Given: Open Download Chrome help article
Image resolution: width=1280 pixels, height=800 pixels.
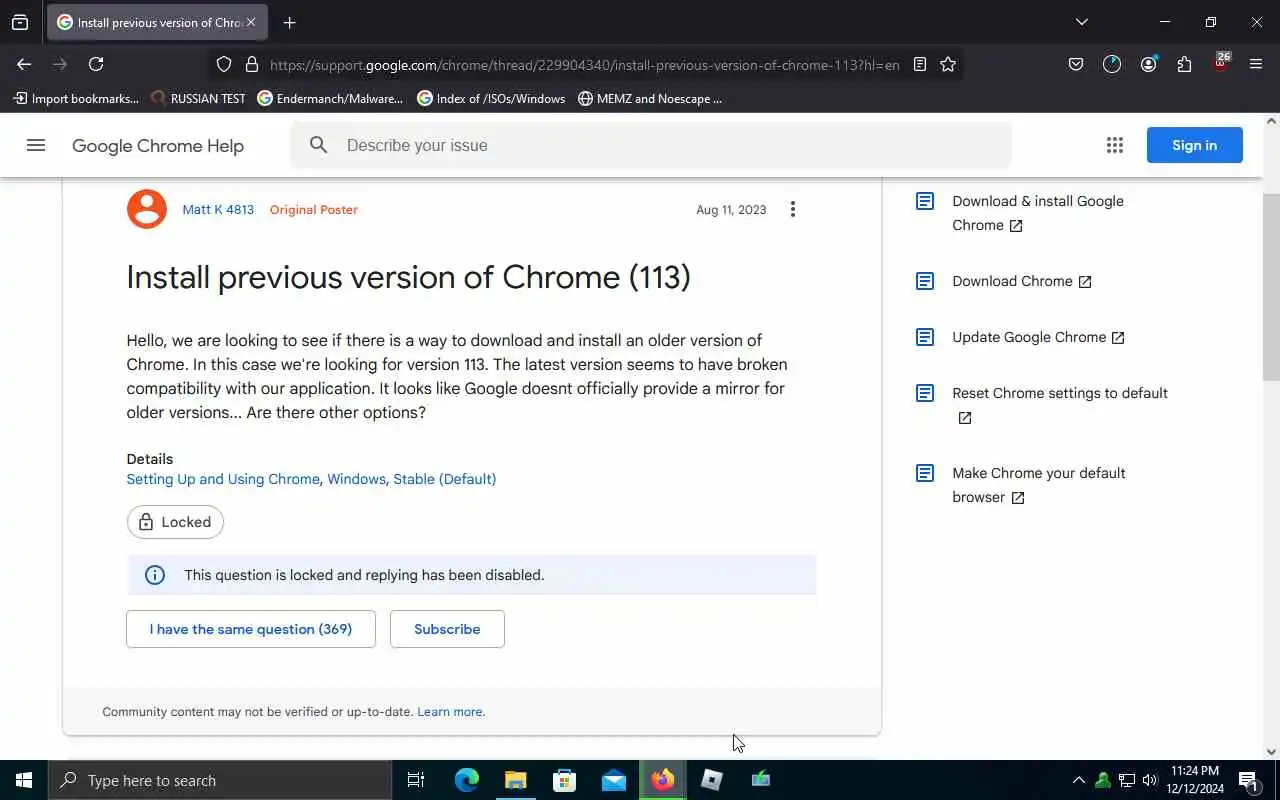Looking at the screenshot, I should tap(1021, 281).
